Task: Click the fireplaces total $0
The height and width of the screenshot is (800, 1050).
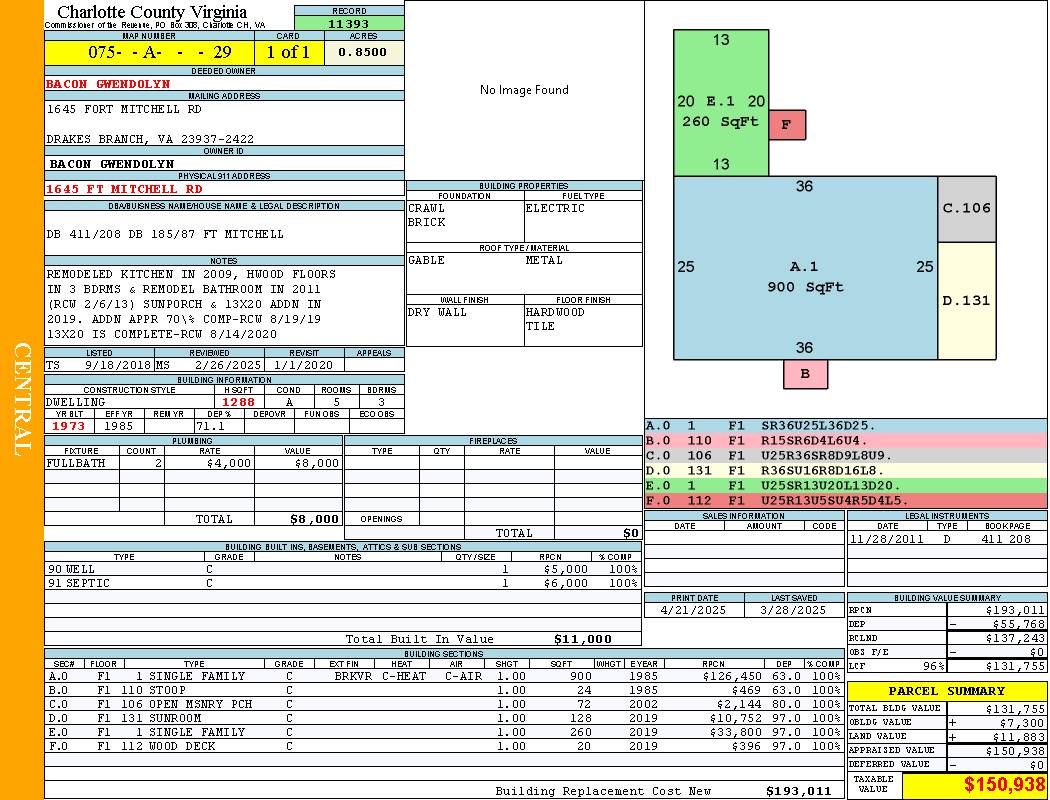Action: click(x=631, y=534)
